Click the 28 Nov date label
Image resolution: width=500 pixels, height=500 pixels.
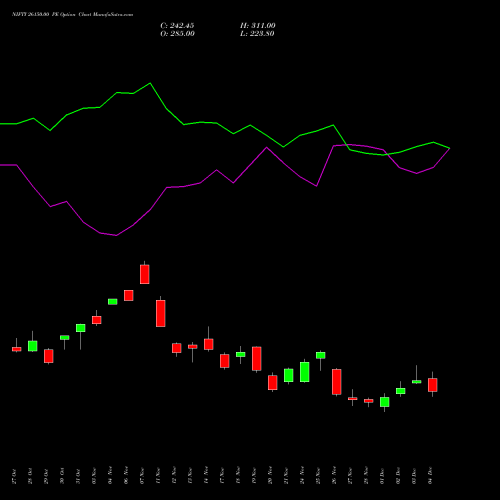click(366, 476)
